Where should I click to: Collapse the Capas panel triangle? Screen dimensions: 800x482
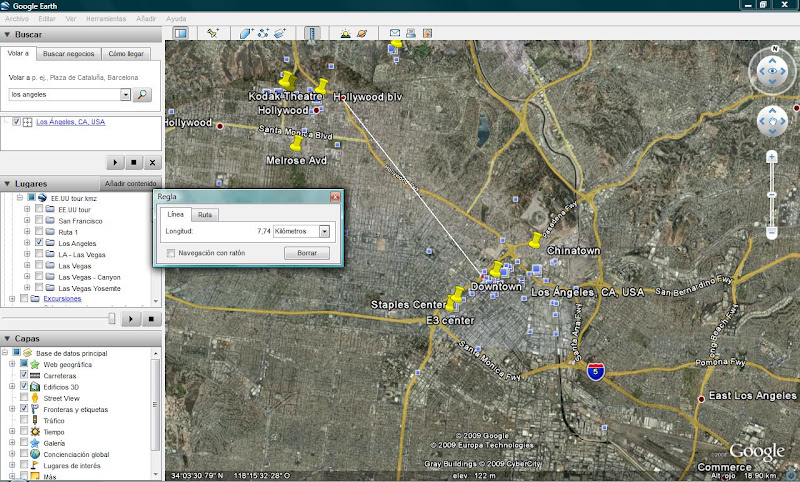tap(7, 339)
